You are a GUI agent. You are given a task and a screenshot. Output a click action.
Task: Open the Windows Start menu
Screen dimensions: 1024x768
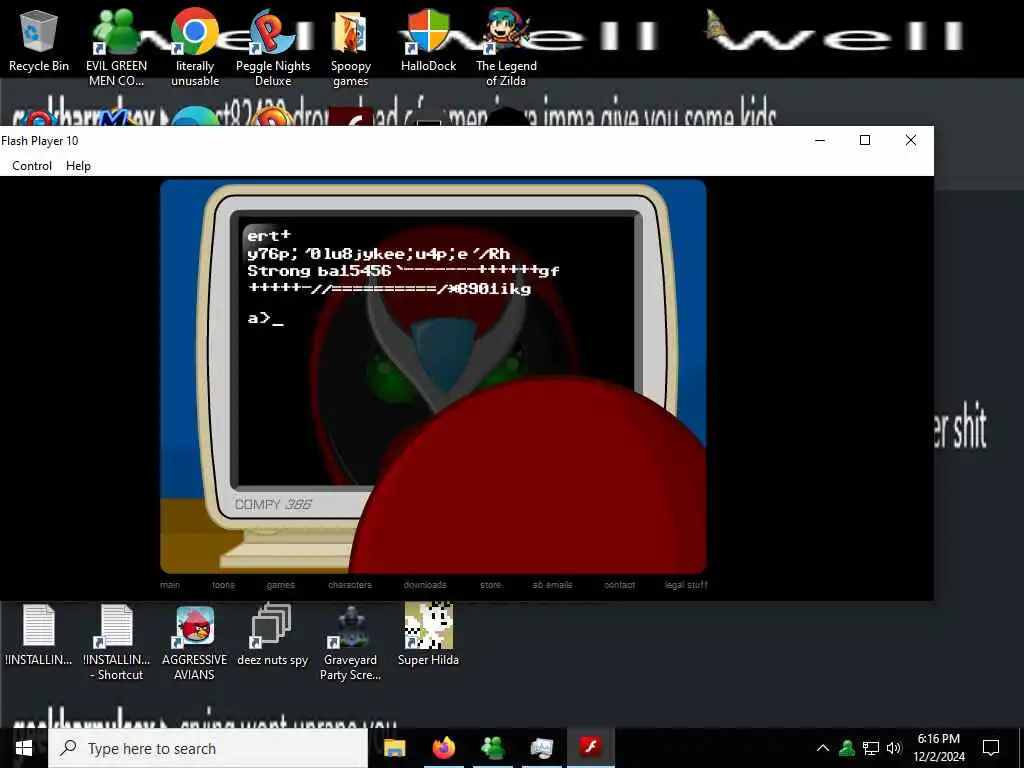click(x=24, y=748)
